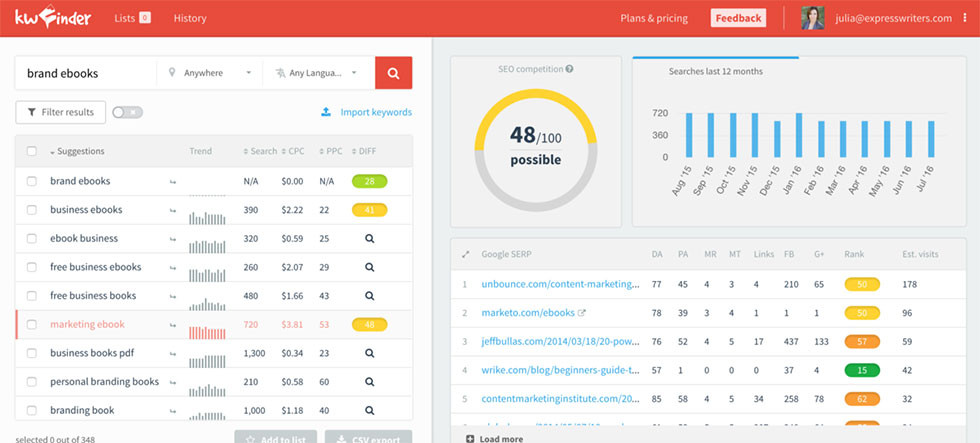Click the Import keywords upload icon
The height and width of the screenshot is (443, 980).
(326, 112)
